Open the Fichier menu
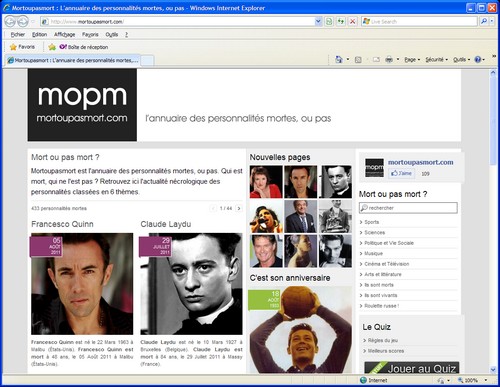 [x=18, y=34]
